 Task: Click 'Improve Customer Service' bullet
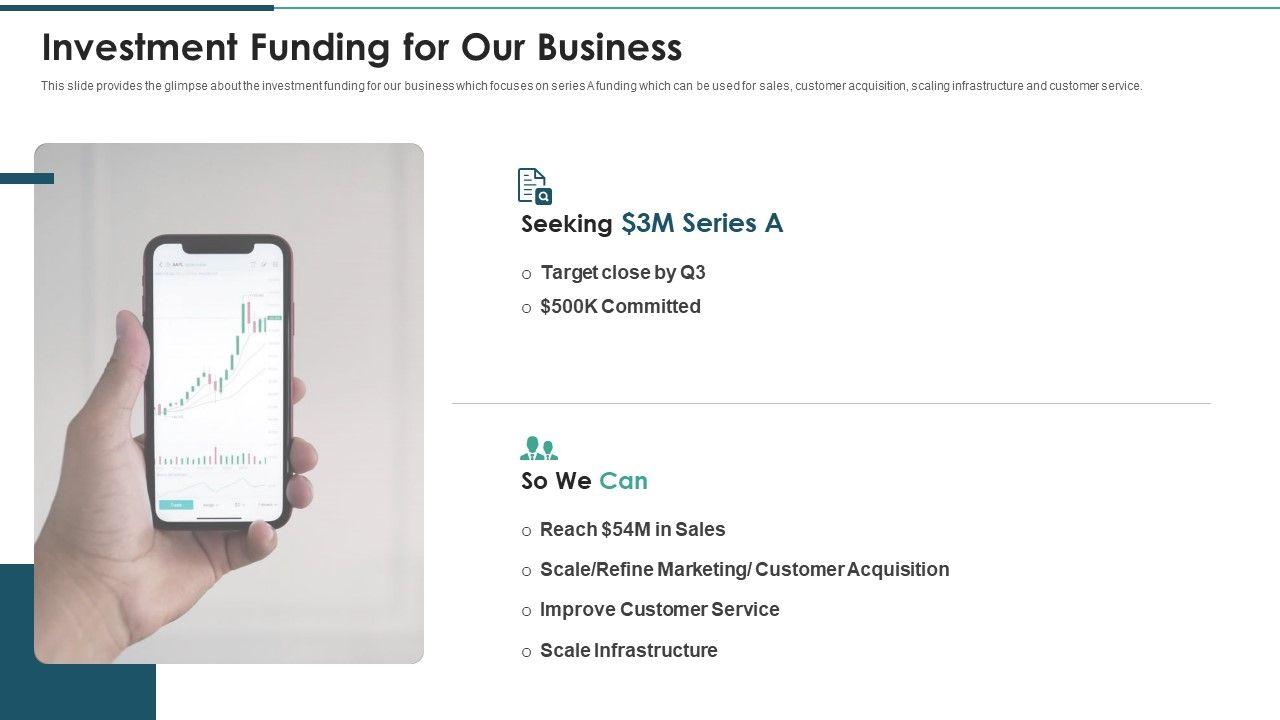tap(659, 609)
